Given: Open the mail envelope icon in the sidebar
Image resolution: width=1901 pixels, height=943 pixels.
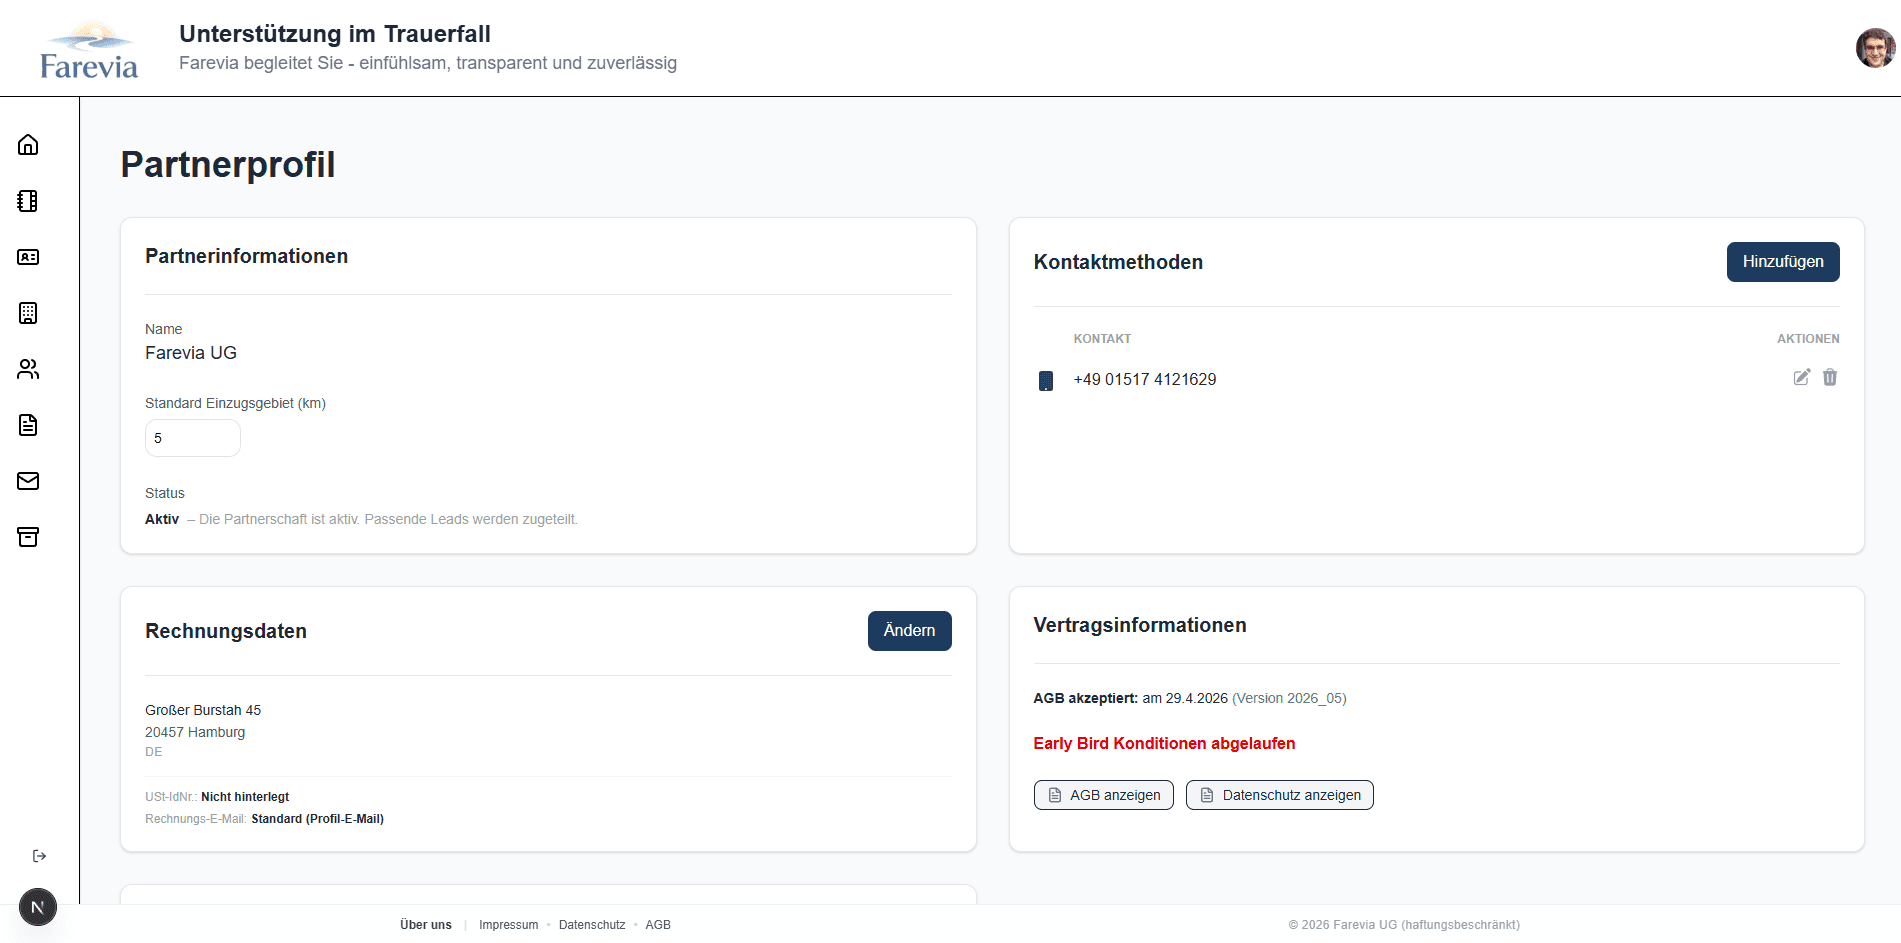Looking at the screenshot, I should pos(28,481).
